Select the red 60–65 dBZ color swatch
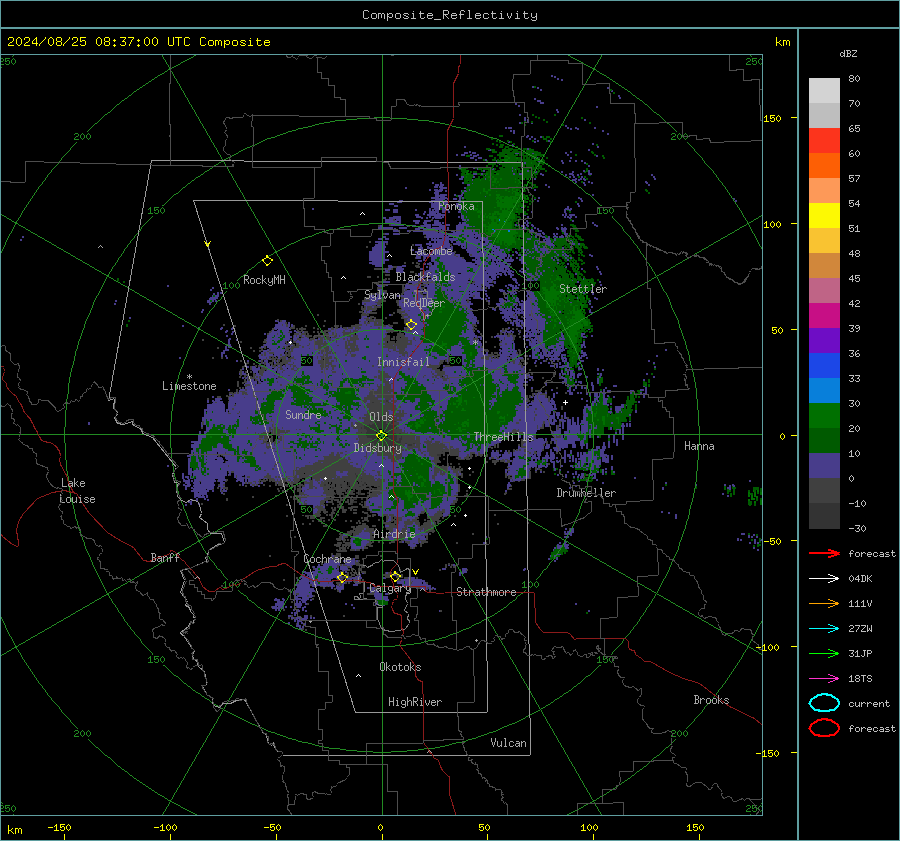Viewport: 900px width, 841px height. click(824, 141)
